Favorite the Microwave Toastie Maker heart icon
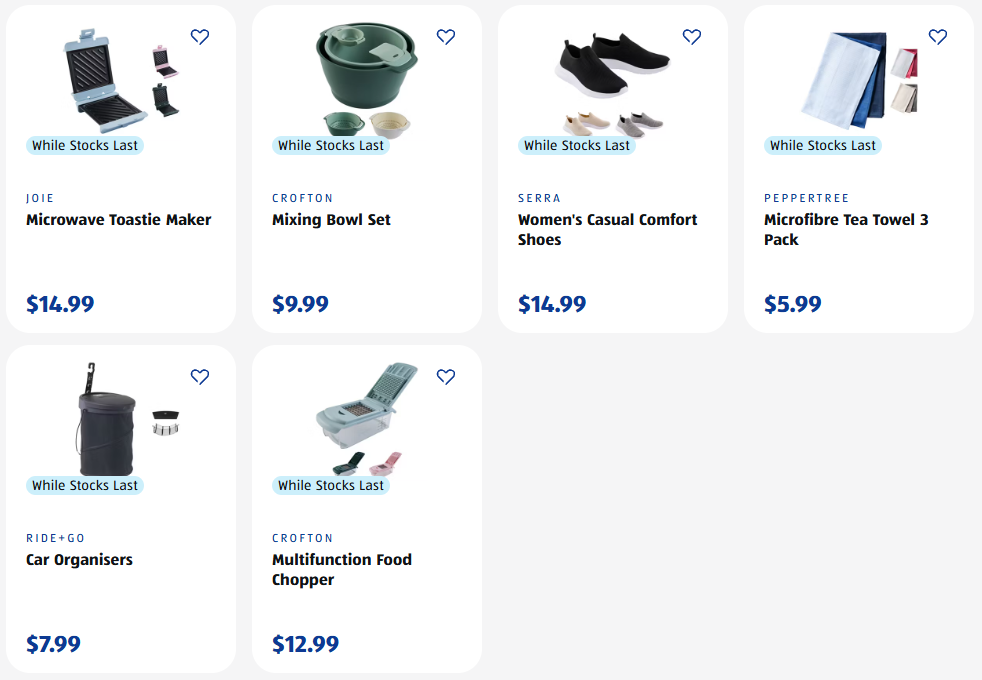The image size is (982, 680). 200,37
